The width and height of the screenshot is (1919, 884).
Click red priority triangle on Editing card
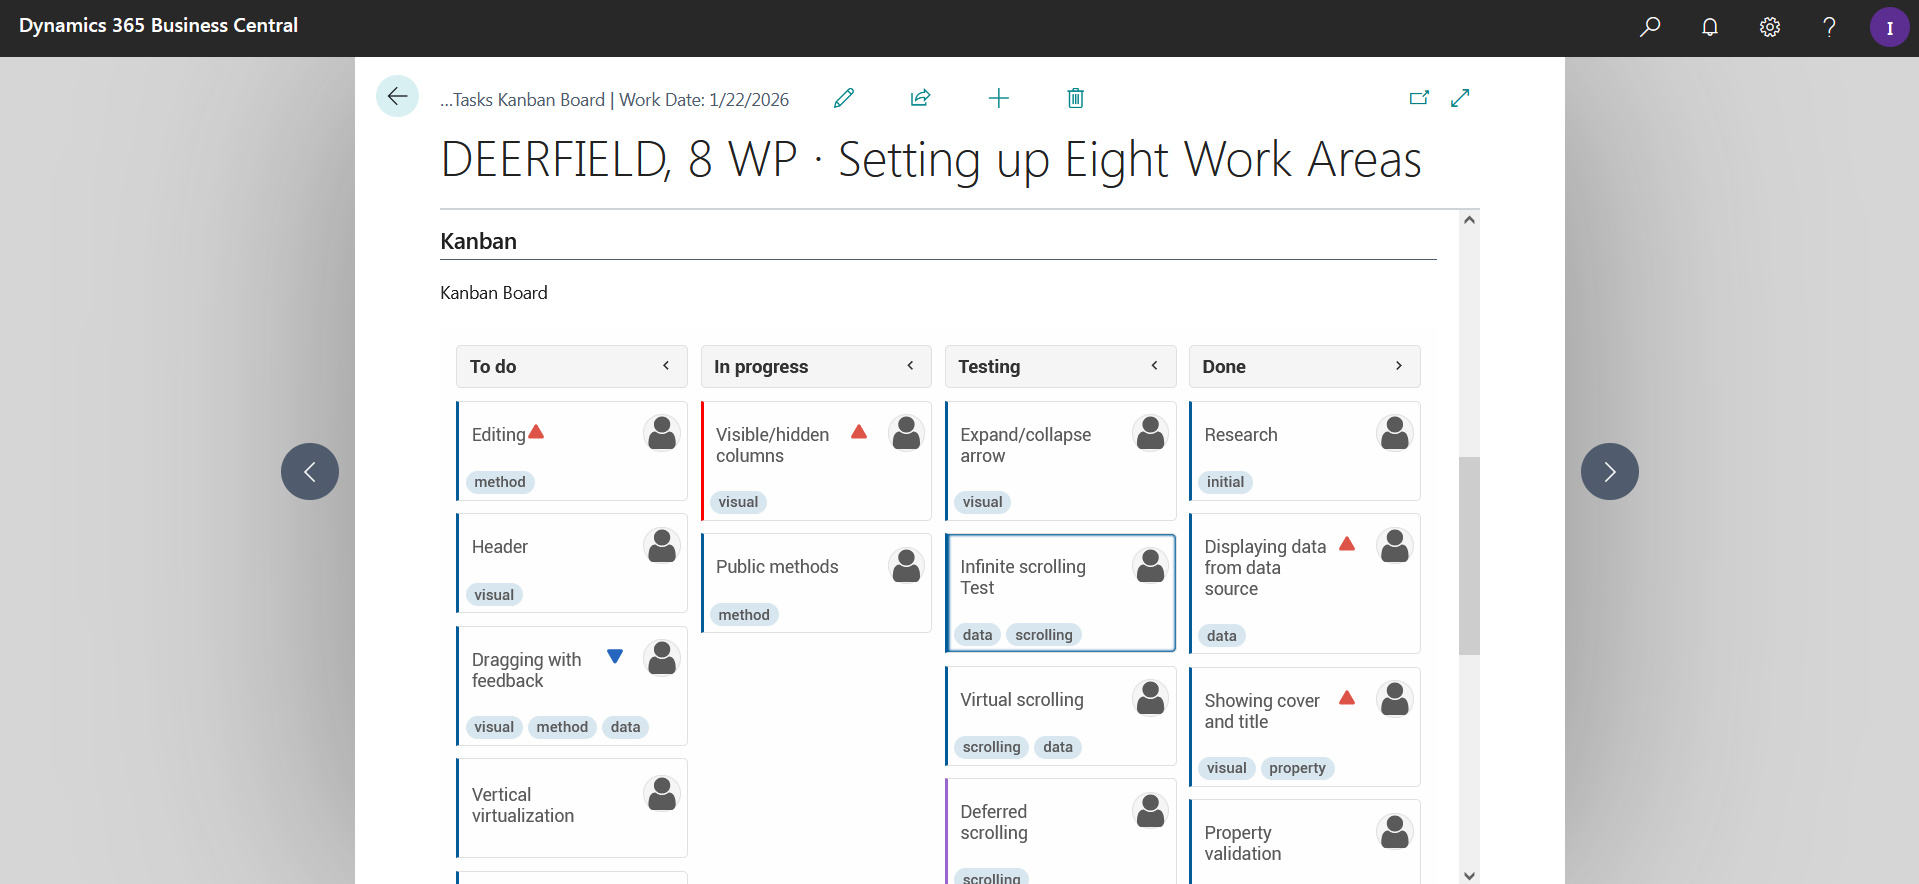(536, 432)
